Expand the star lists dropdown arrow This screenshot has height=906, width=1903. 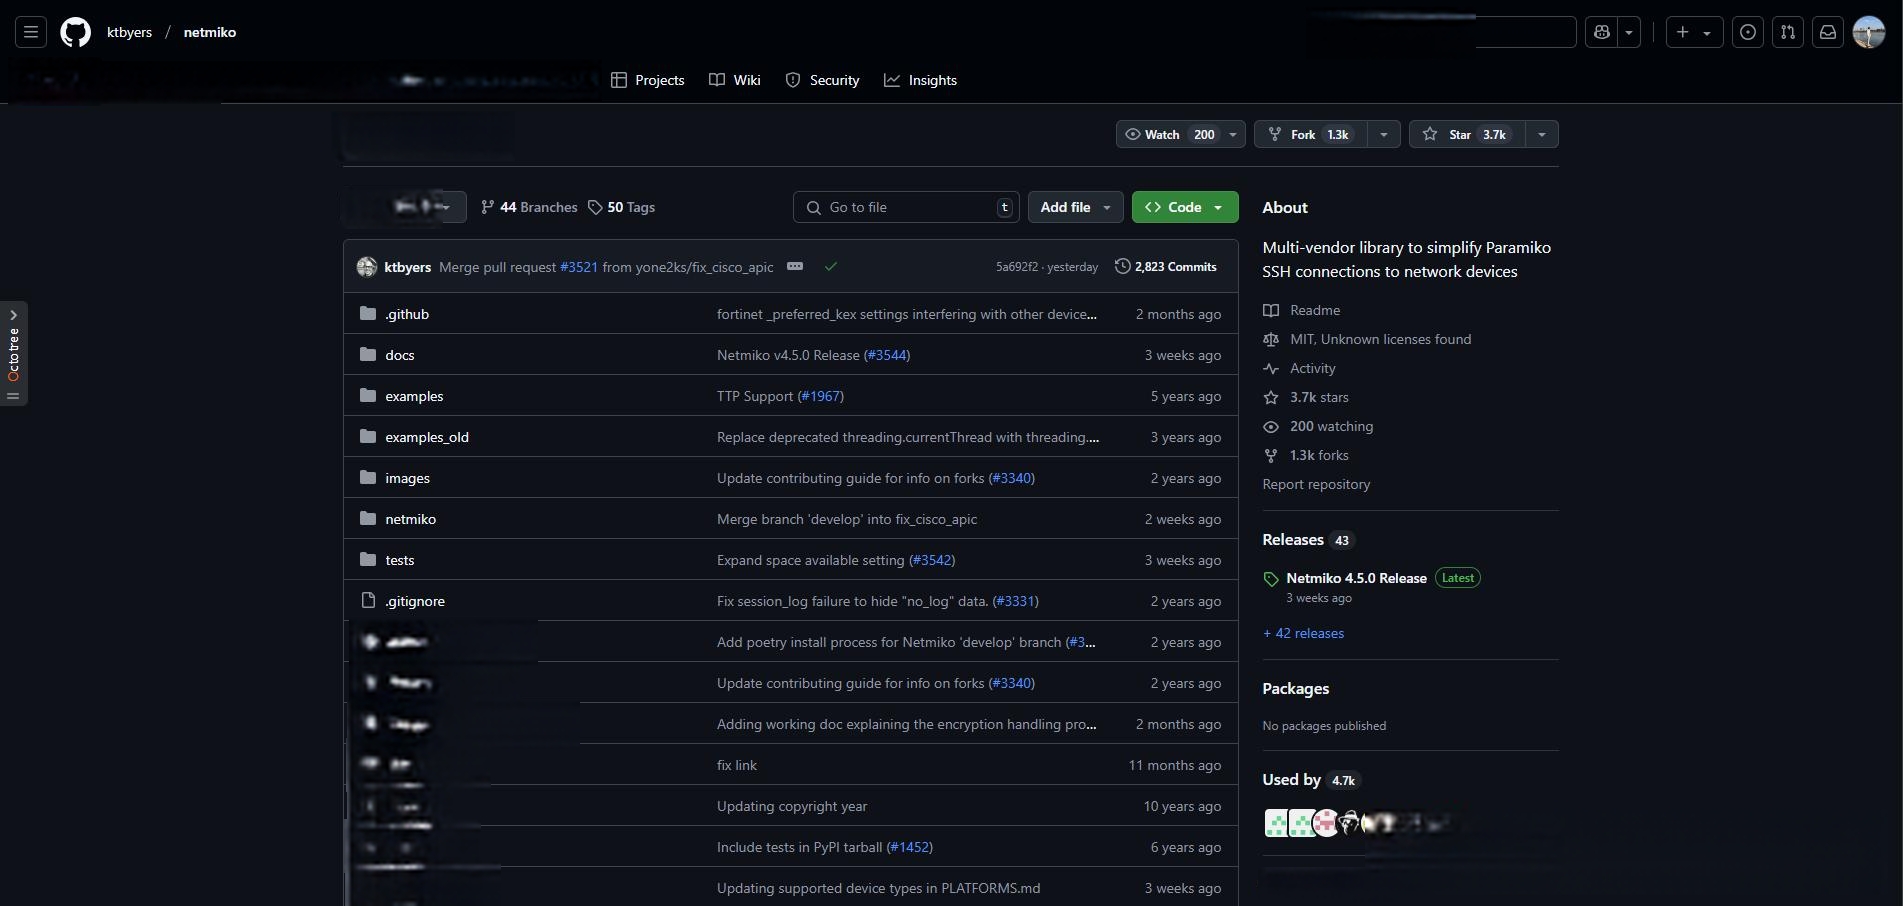click(1542, 134)
